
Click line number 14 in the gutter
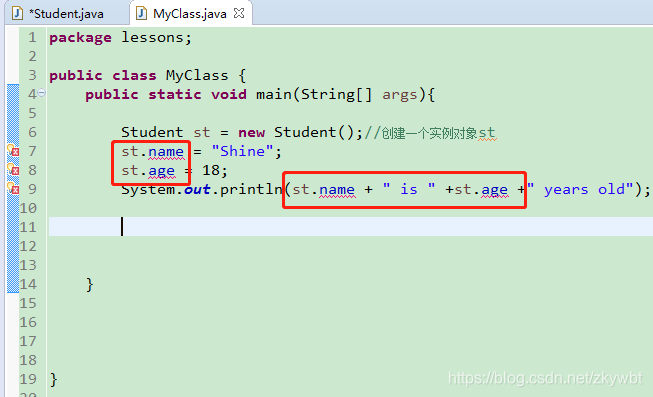28,284
